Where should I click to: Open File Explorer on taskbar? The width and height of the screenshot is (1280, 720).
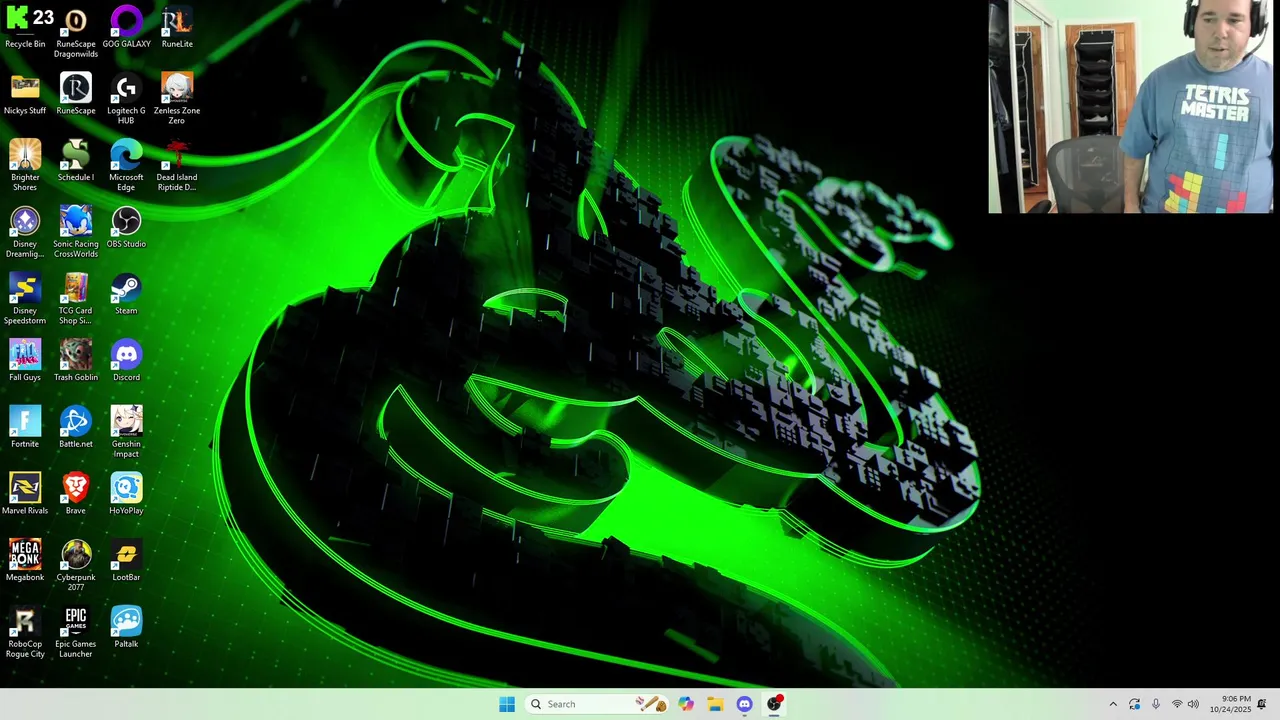point(715,704)
